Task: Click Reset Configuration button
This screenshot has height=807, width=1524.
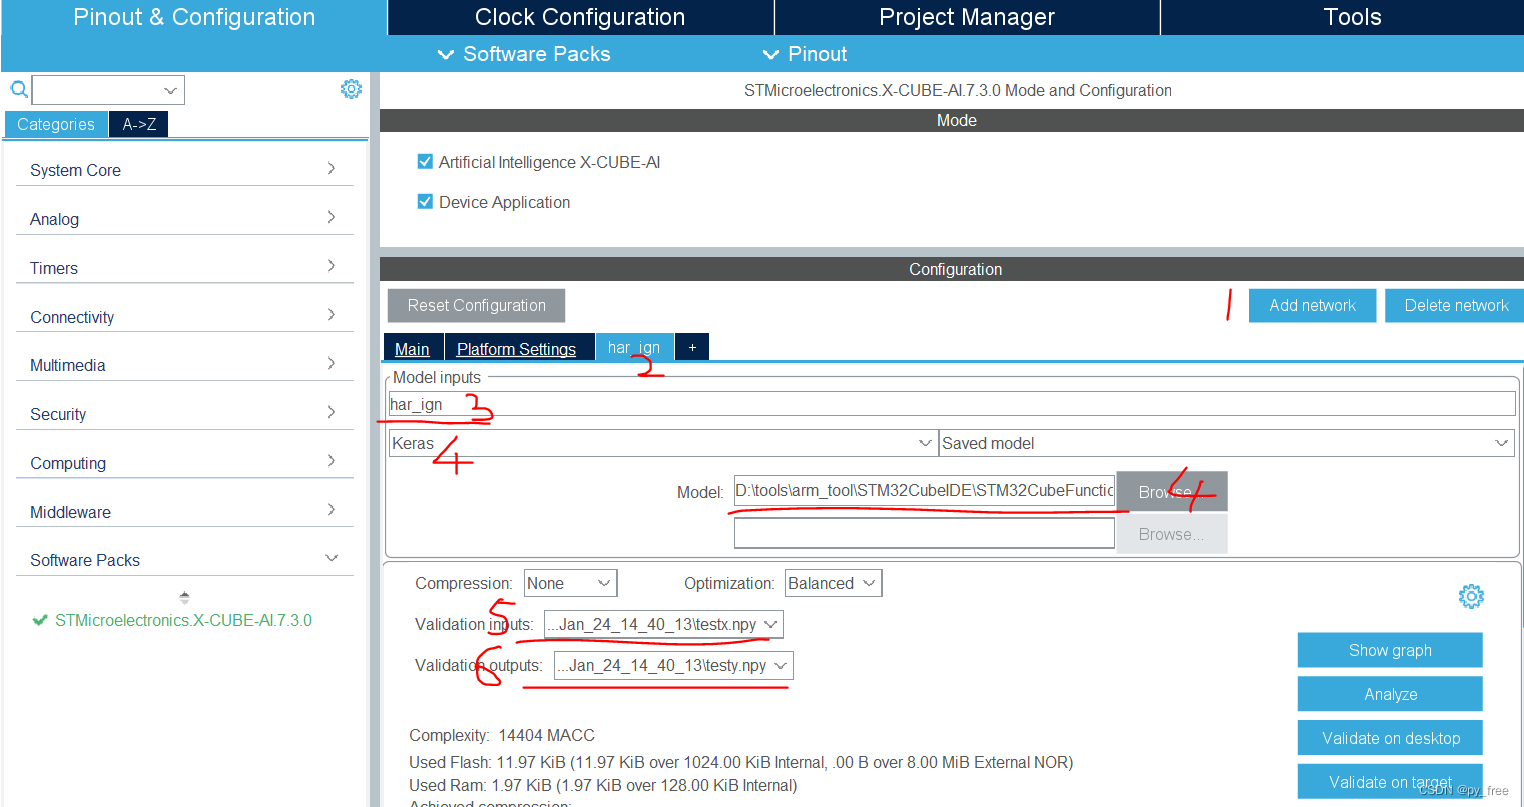Action: [476, 305]
